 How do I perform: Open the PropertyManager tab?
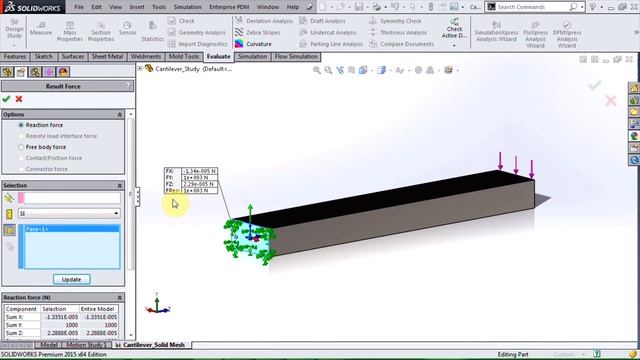21,72
